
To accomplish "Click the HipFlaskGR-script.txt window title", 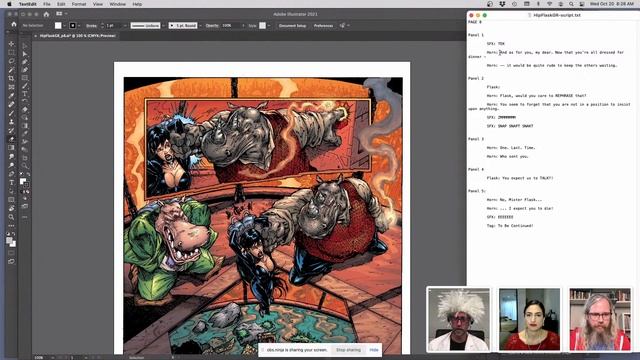I will point(557,15).
